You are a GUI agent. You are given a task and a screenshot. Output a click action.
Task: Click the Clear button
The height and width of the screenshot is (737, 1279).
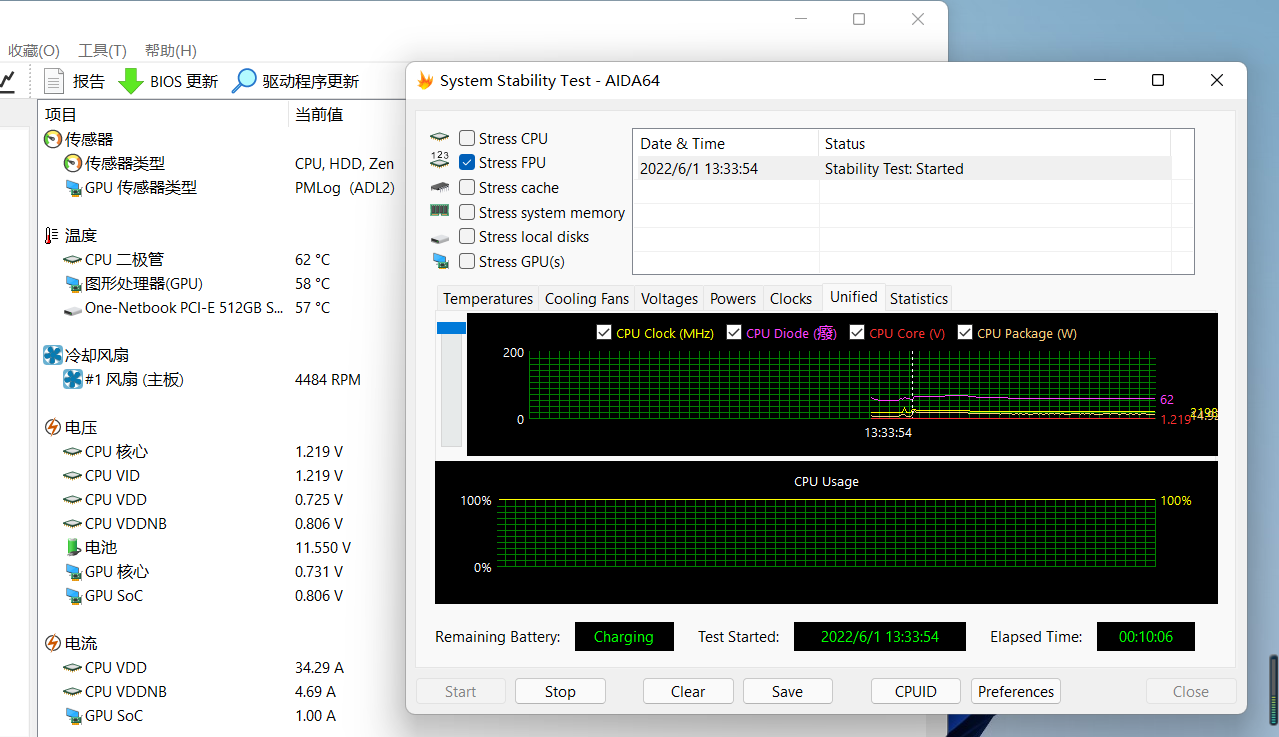688,691
